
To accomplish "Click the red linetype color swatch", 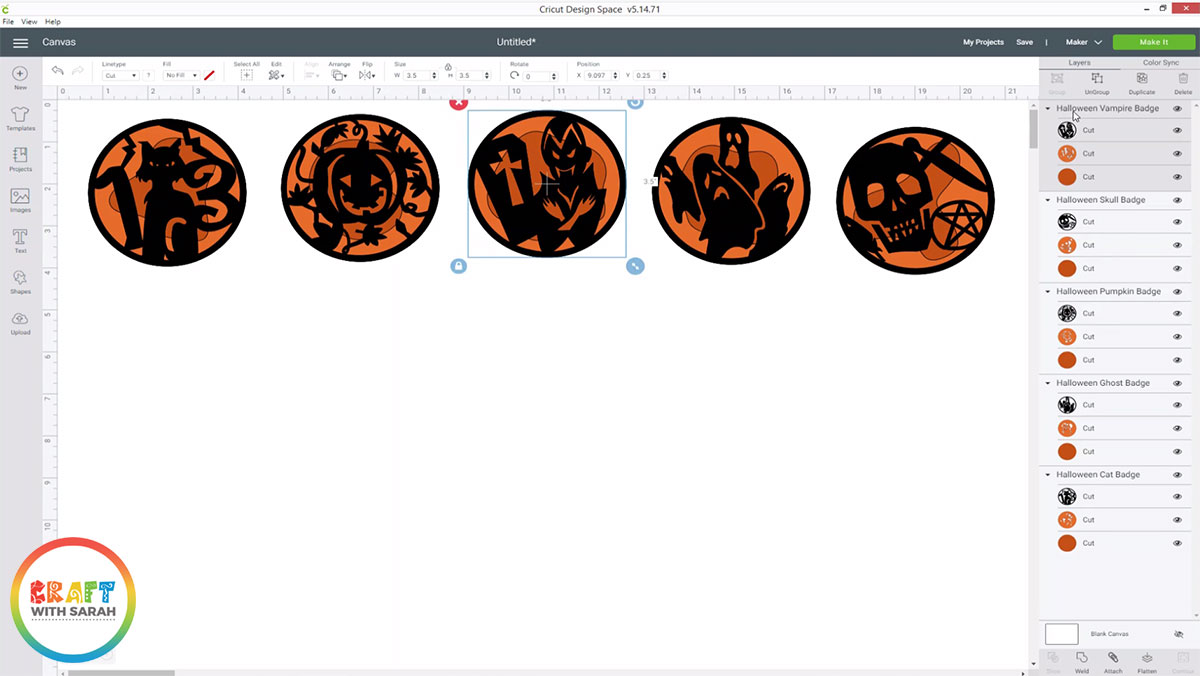I will (x=209, y=75).
